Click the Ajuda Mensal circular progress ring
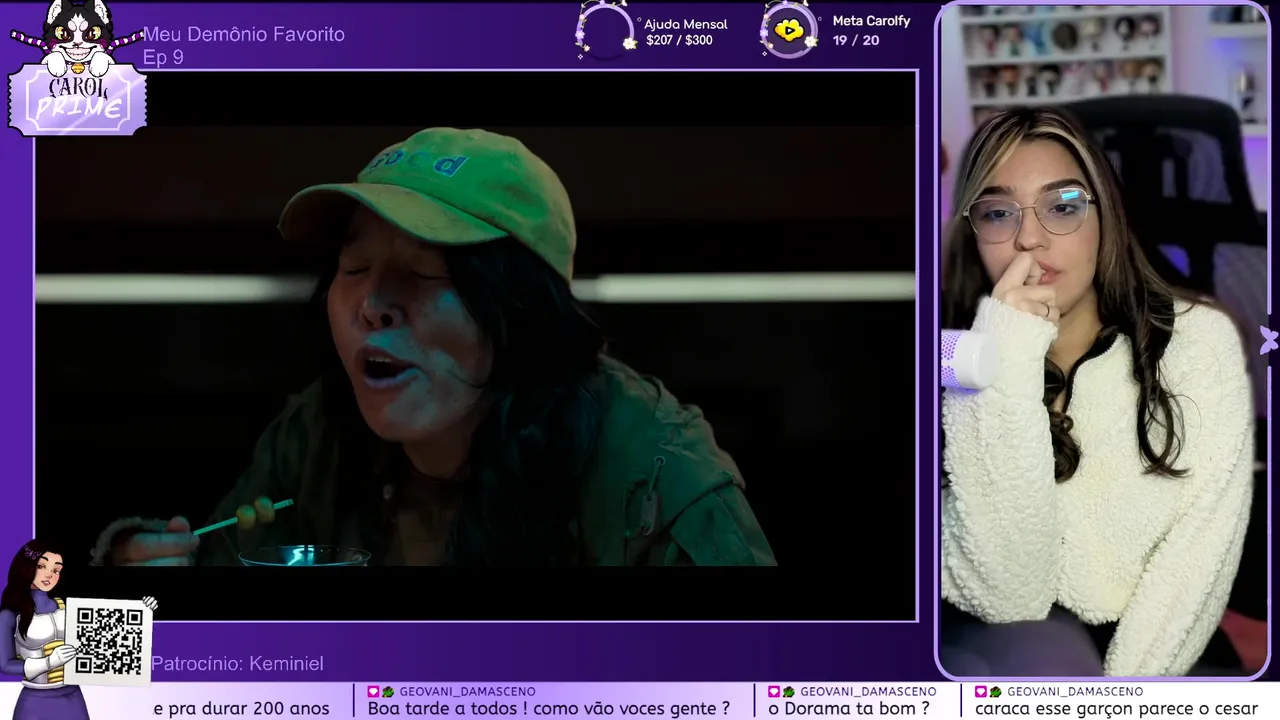This screenshot has height=720, width=1280. tap(605, 30)
